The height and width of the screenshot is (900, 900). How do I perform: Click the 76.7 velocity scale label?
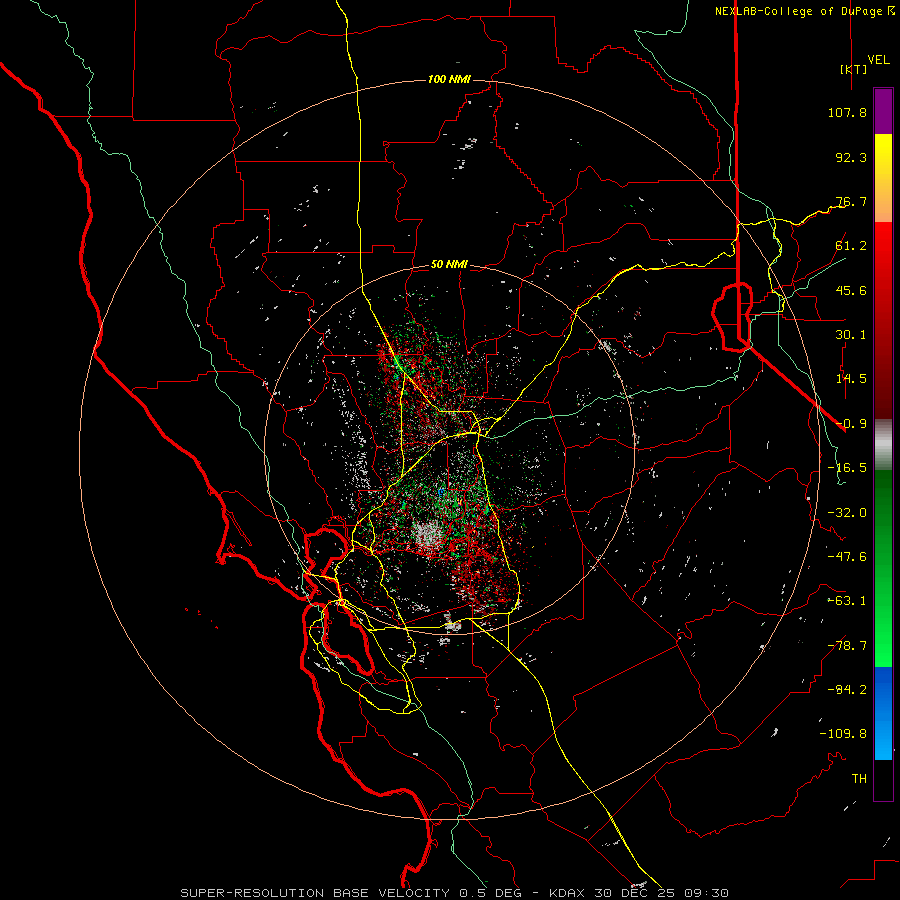[x=851, y=201]
